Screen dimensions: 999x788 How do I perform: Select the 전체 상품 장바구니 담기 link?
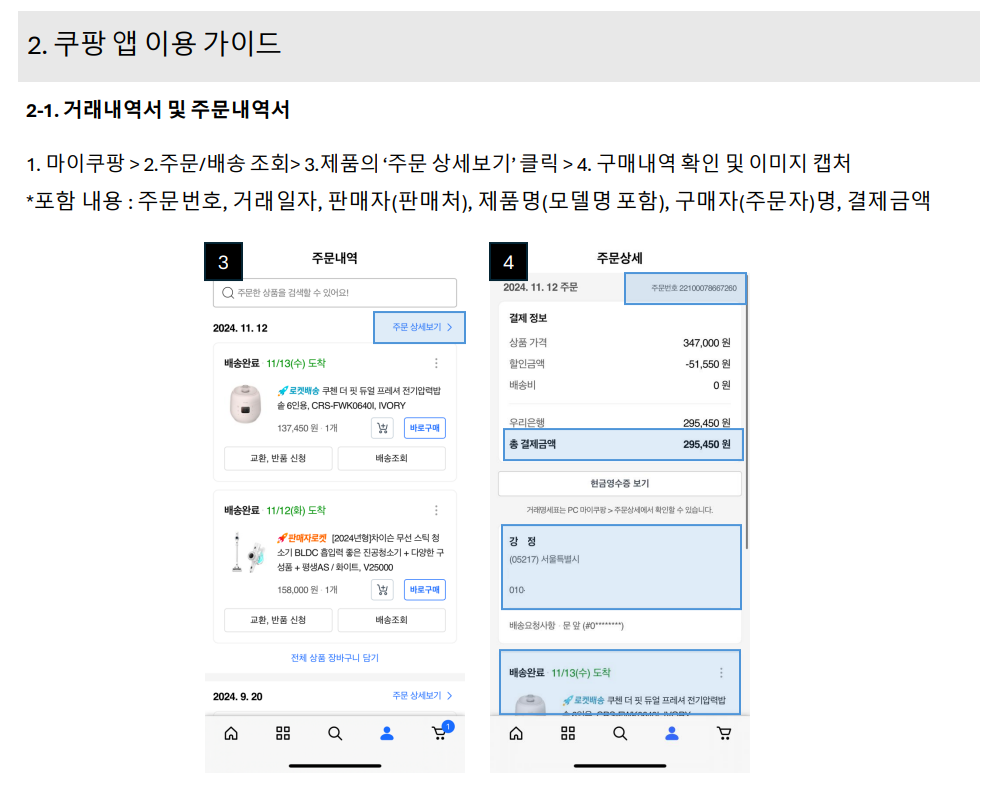pos(335,656)
